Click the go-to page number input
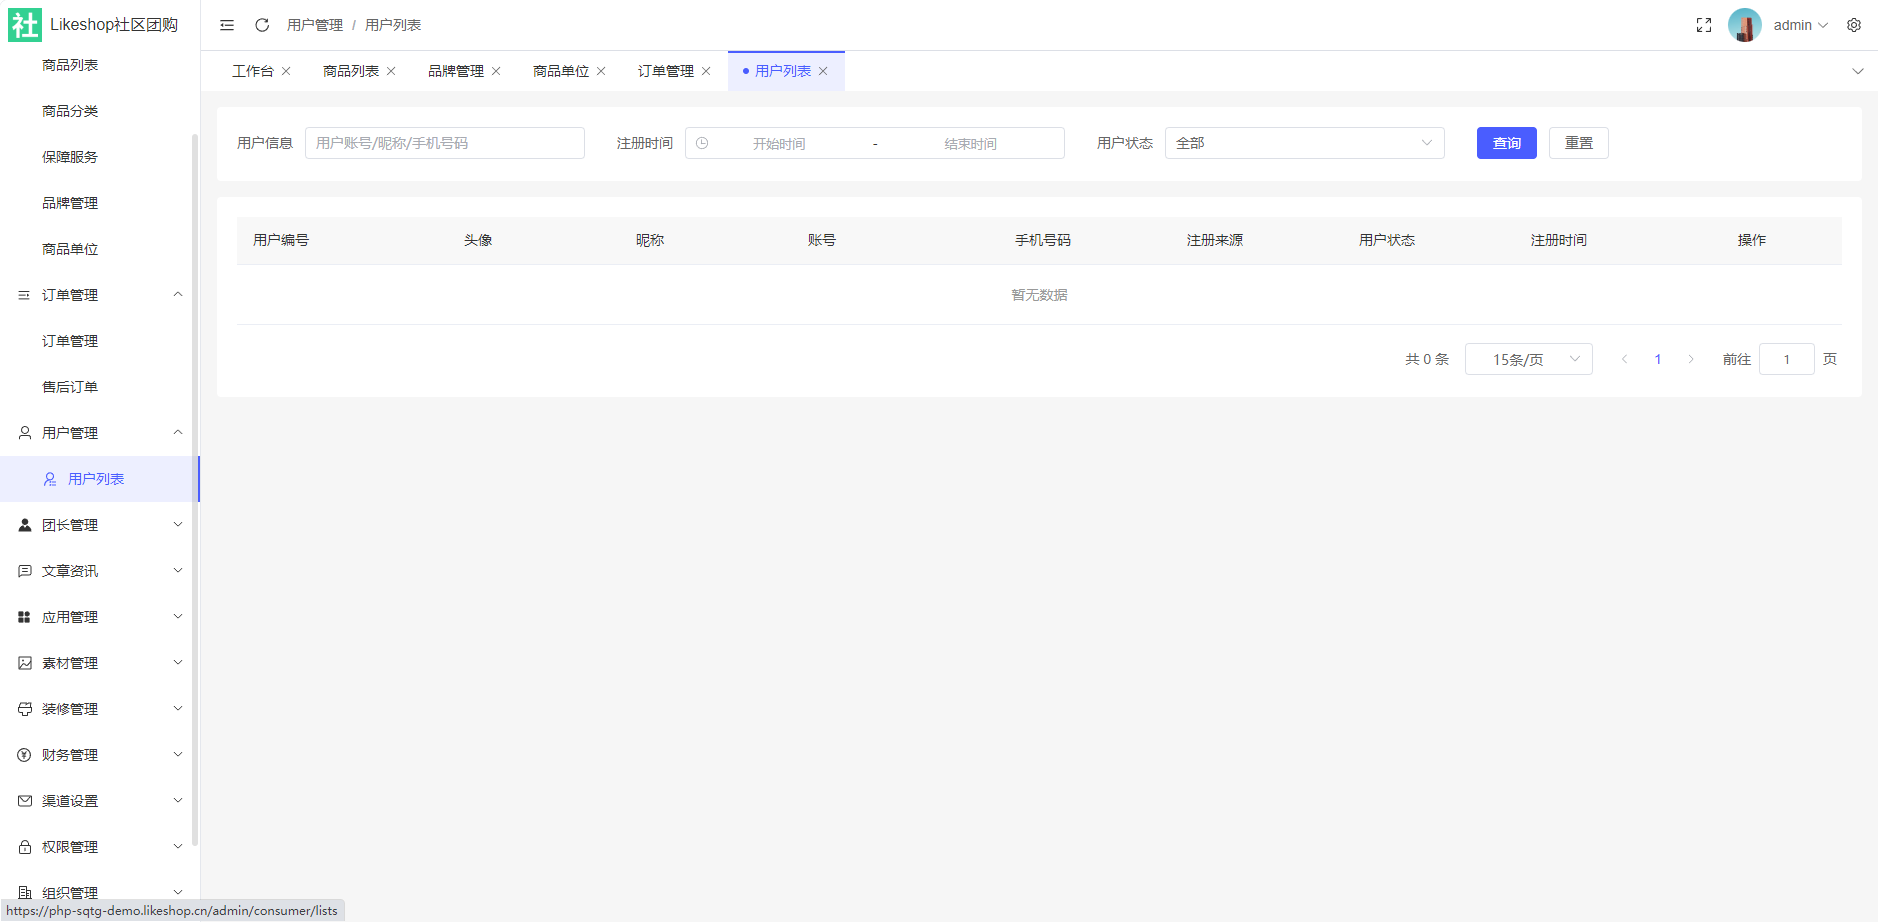 coord(1786,359)
